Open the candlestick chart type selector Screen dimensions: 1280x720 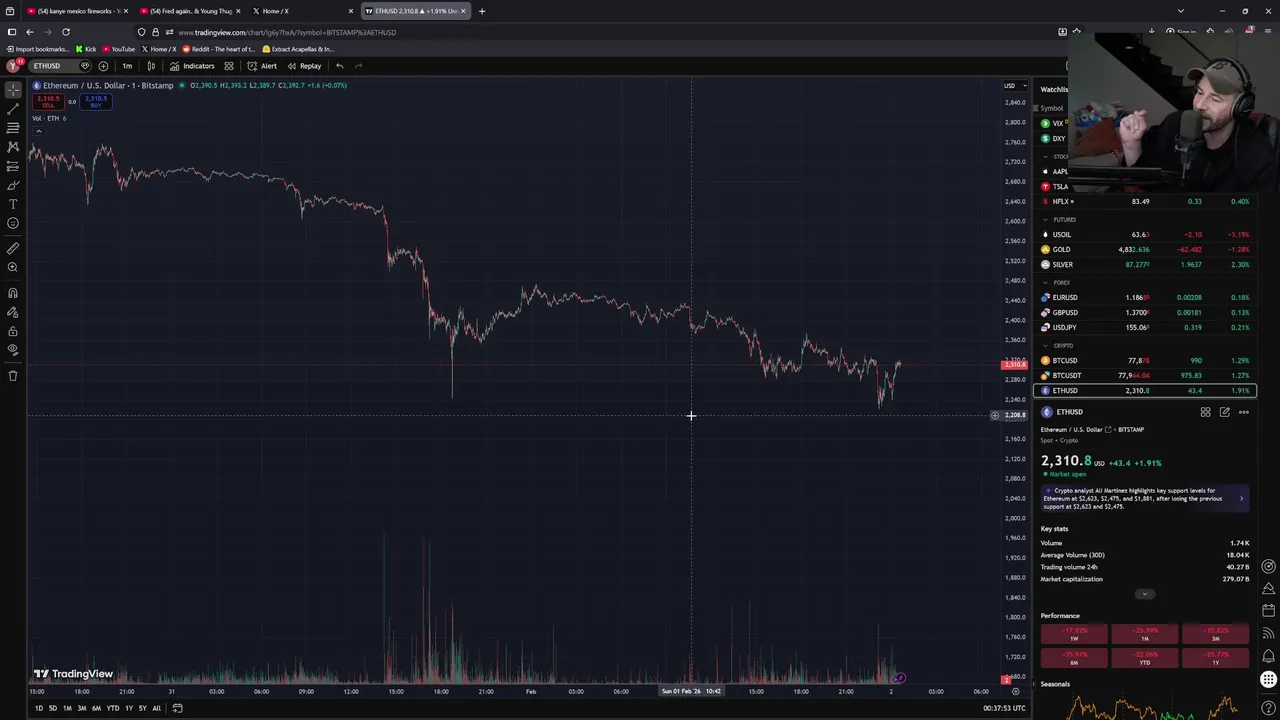point(151,66)
